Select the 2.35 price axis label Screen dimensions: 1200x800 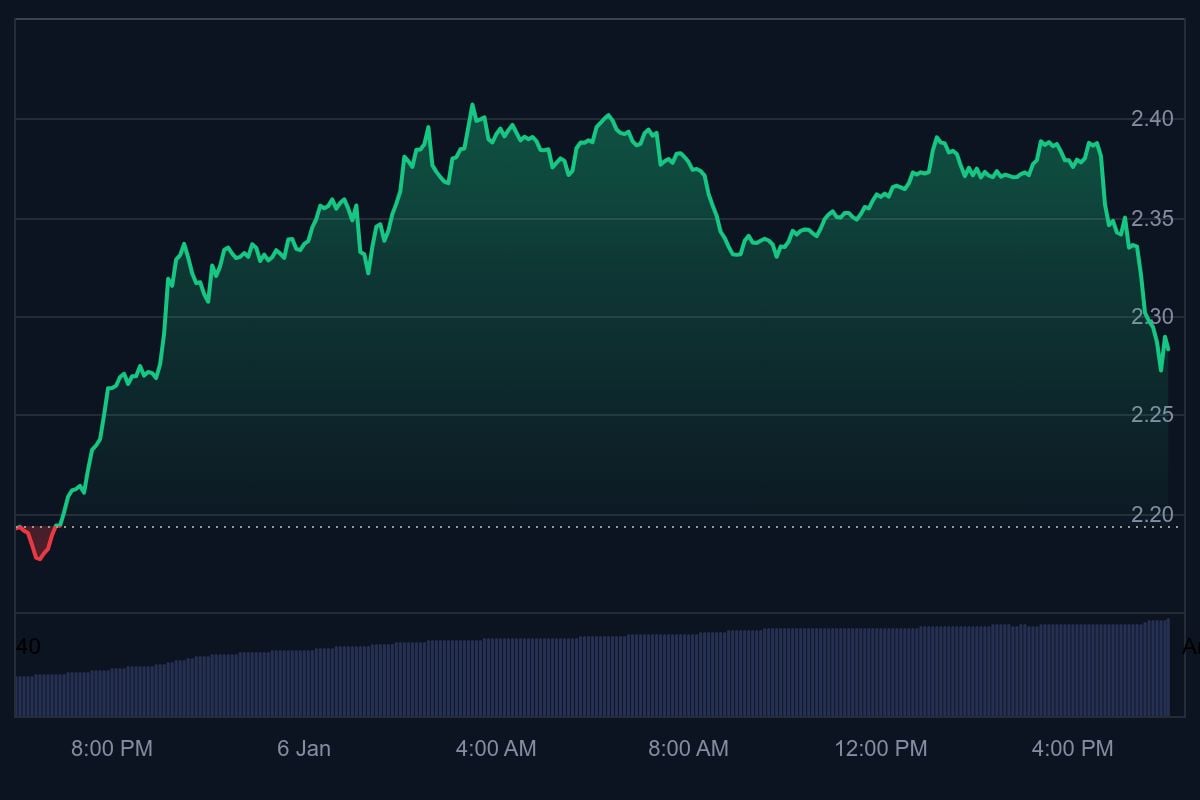(x=1151, y=218)
